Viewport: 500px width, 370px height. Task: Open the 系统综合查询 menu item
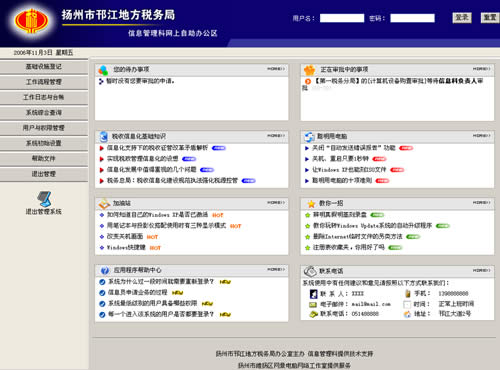click(44, 113)
